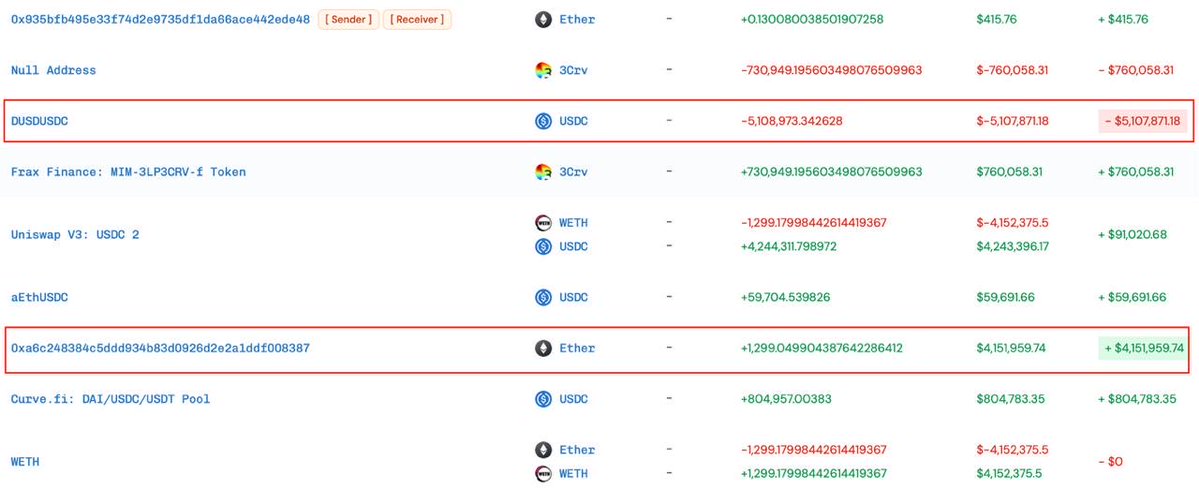This screenshot has height=489, width=1199.
Task: Click the WETH icon in the Uniswap V3 row
Action: coord(544,222)
